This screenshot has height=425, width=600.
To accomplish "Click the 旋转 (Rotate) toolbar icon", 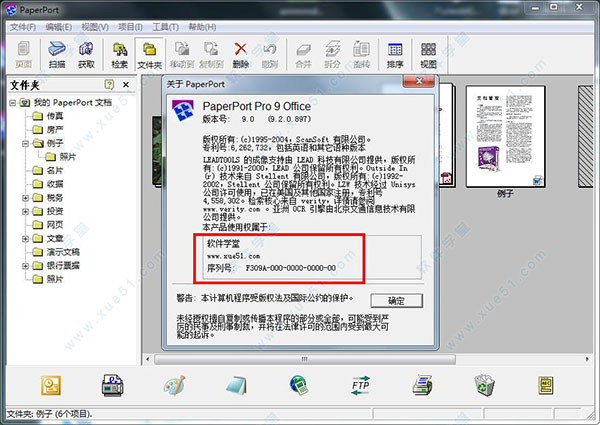I will pos(361,55).
